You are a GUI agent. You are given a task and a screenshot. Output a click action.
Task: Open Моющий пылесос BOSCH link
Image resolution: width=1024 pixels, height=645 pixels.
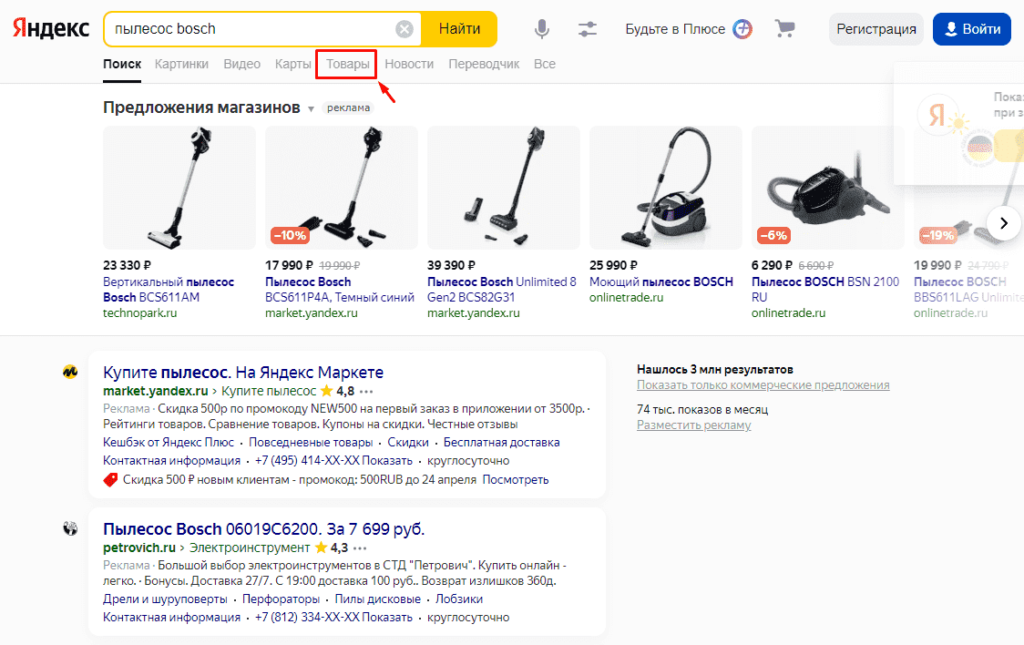661,282
